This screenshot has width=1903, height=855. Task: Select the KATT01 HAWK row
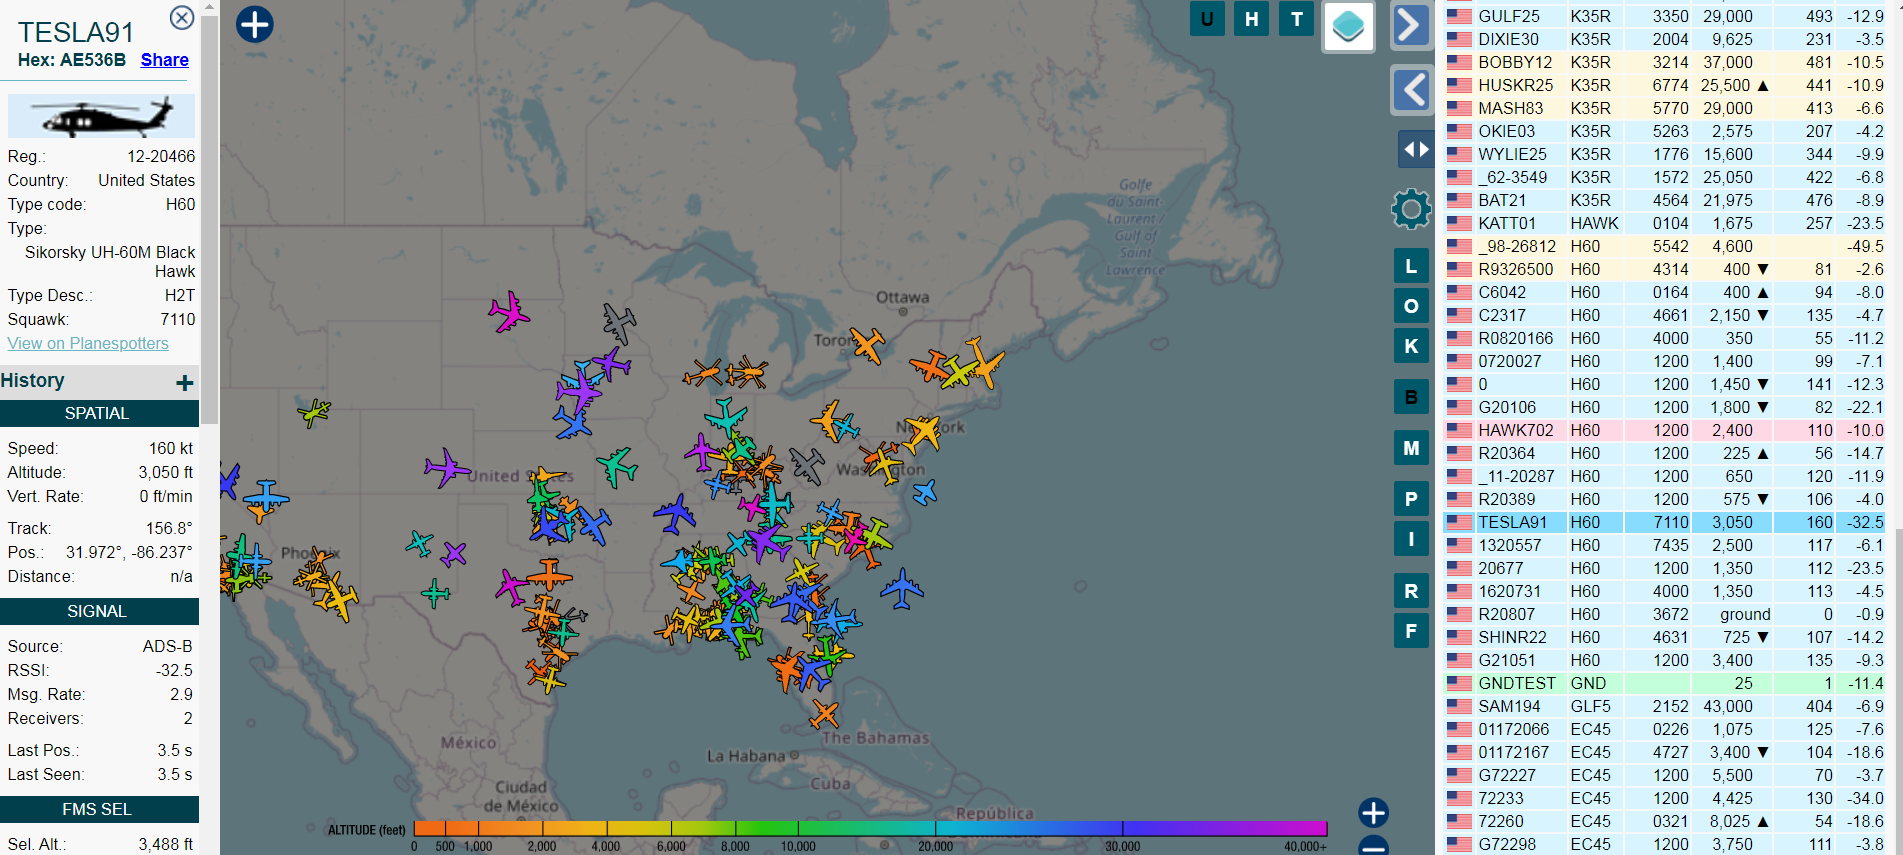(1664, 223)
